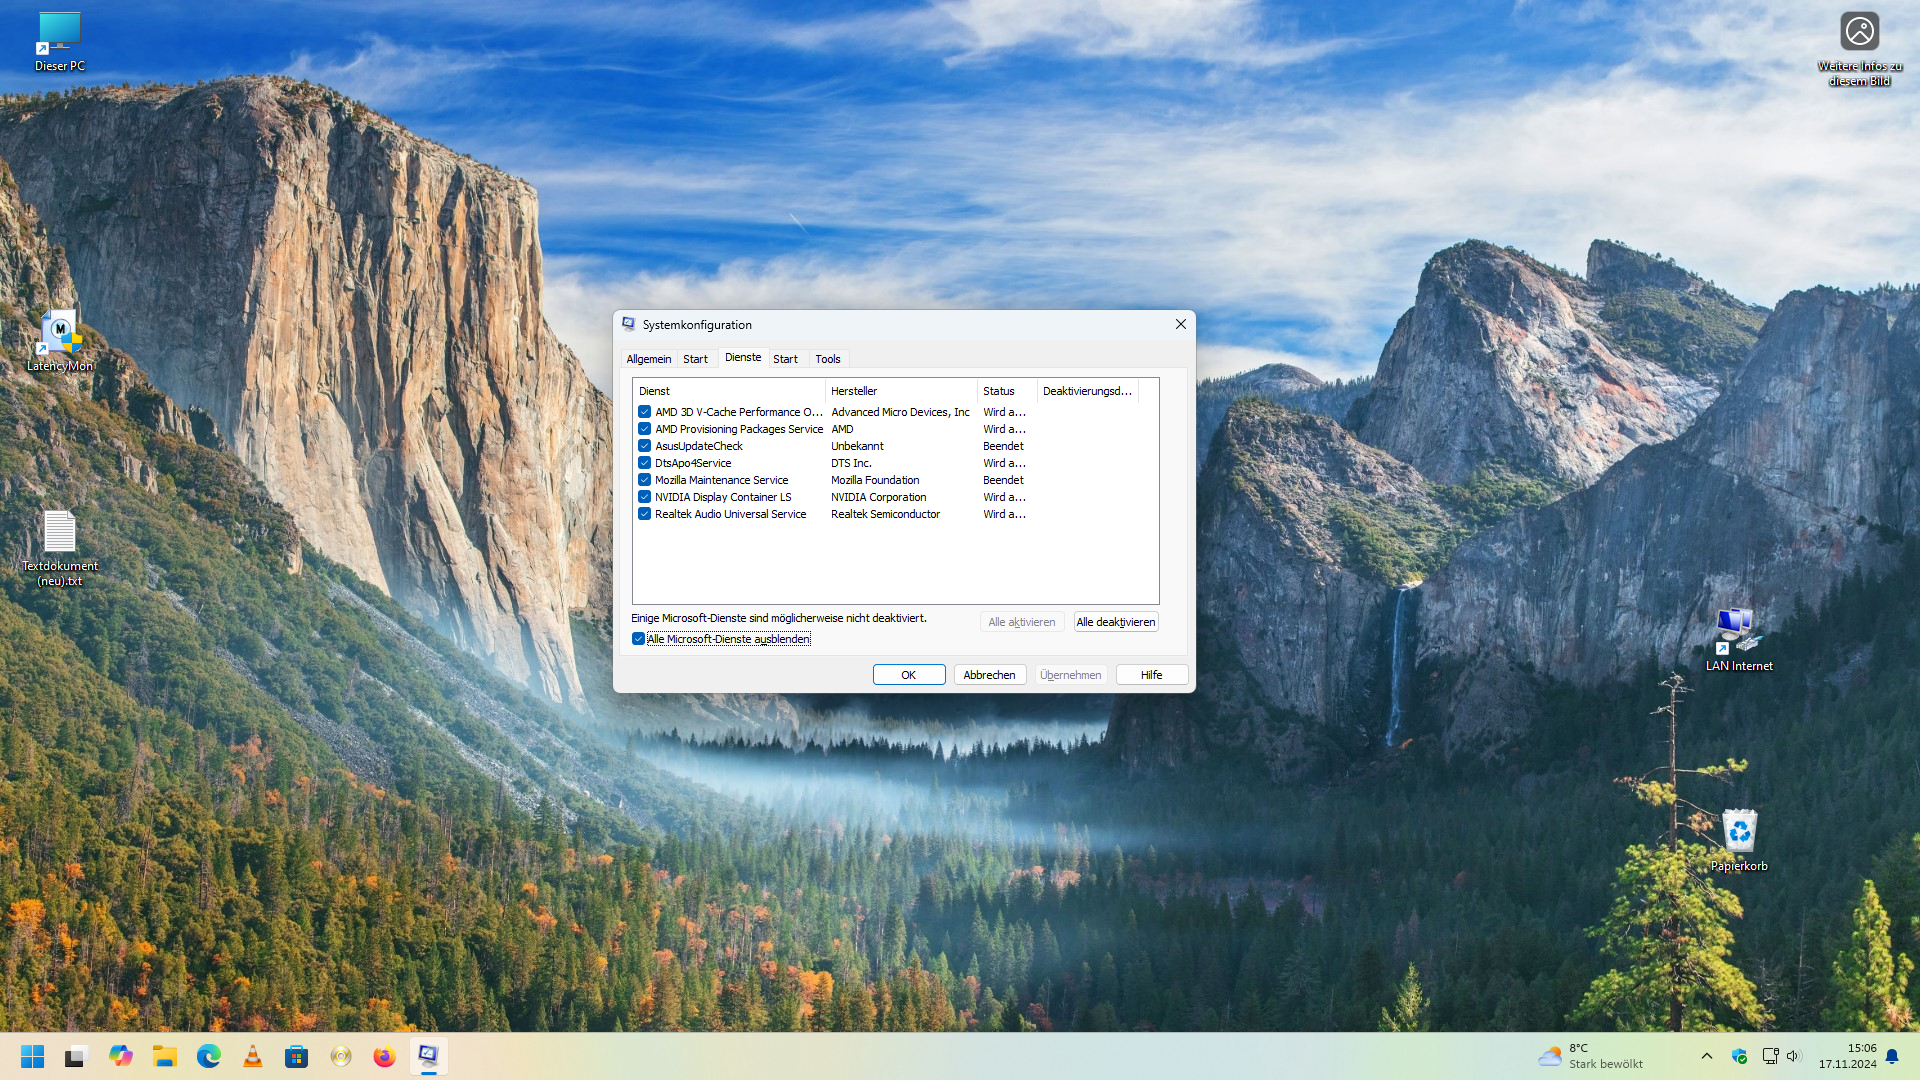The height and width of the screenshot is (1080, 1920).
Task: Switch to the Allgemein tab
Action: pyautogui.click(x=648, y=359)
